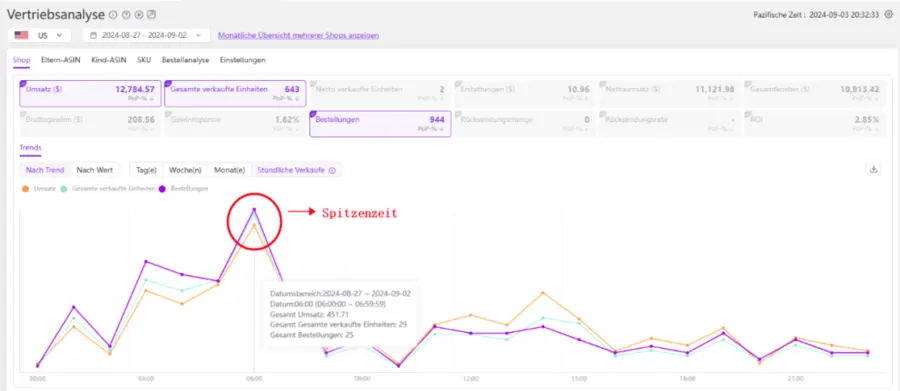This screenshot has height=391, width=900.
Task: Open Monatliche Übersicht mehrerer Shops anzeigen link
Action: [298, 35]
